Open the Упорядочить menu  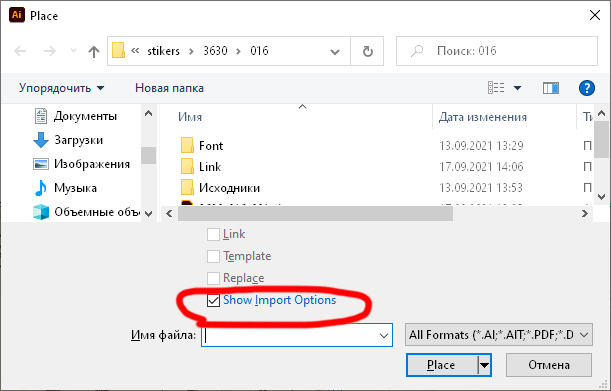62,88
